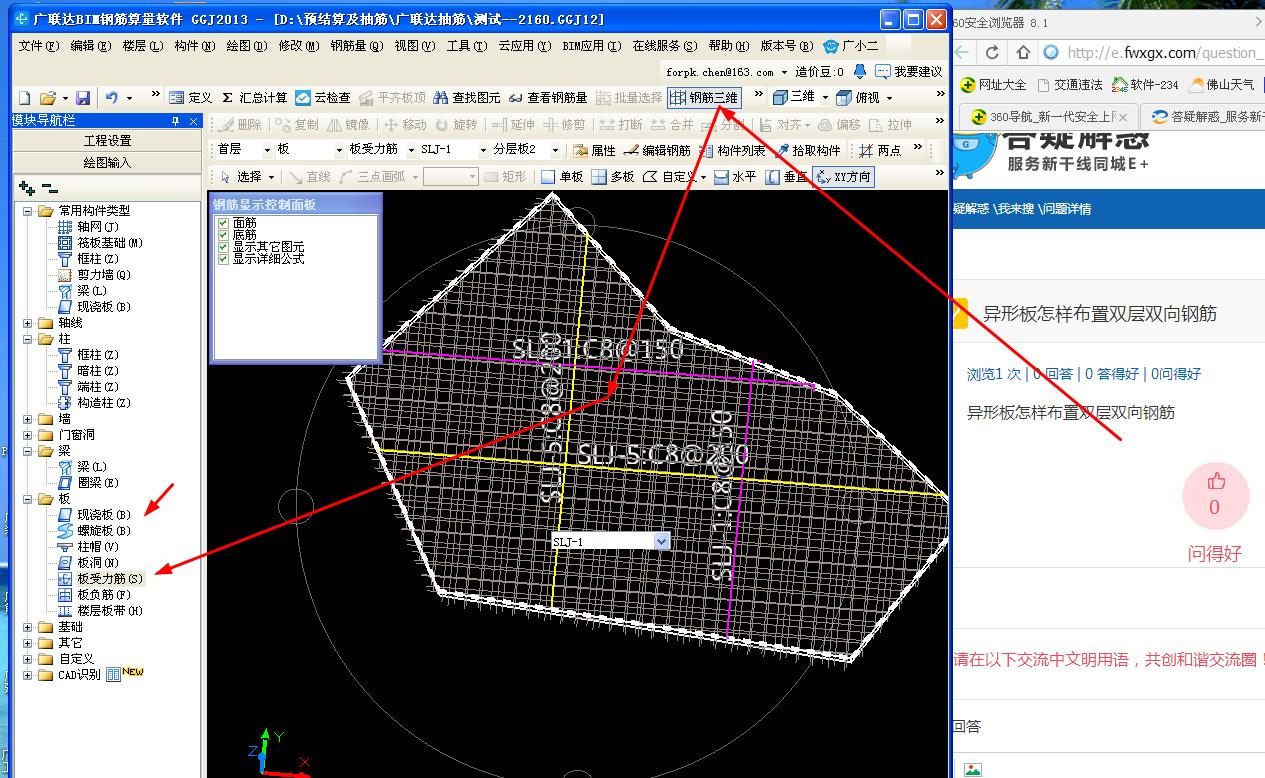Open 查看钢筋量 rebar quantity viewer

coord(548,97)
